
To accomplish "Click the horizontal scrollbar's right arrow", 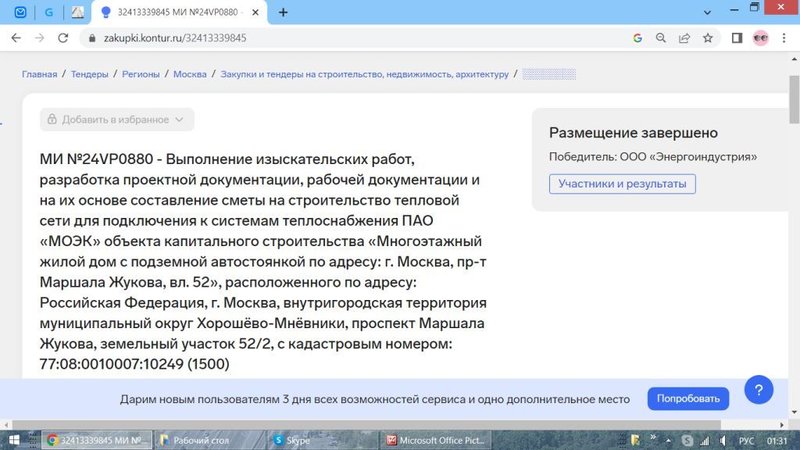I will click(782, 424).
